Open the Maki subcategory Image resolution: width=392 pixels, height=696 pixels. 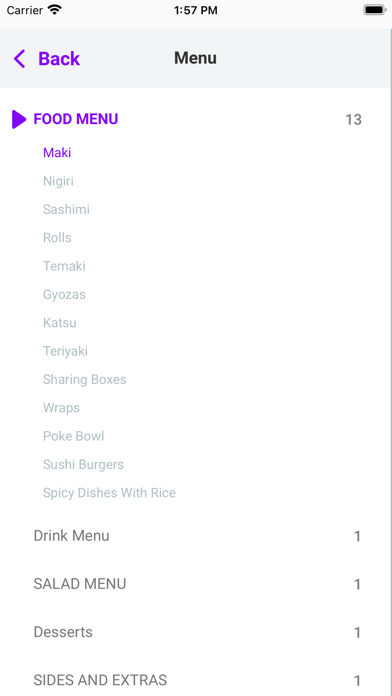point(57,153)
